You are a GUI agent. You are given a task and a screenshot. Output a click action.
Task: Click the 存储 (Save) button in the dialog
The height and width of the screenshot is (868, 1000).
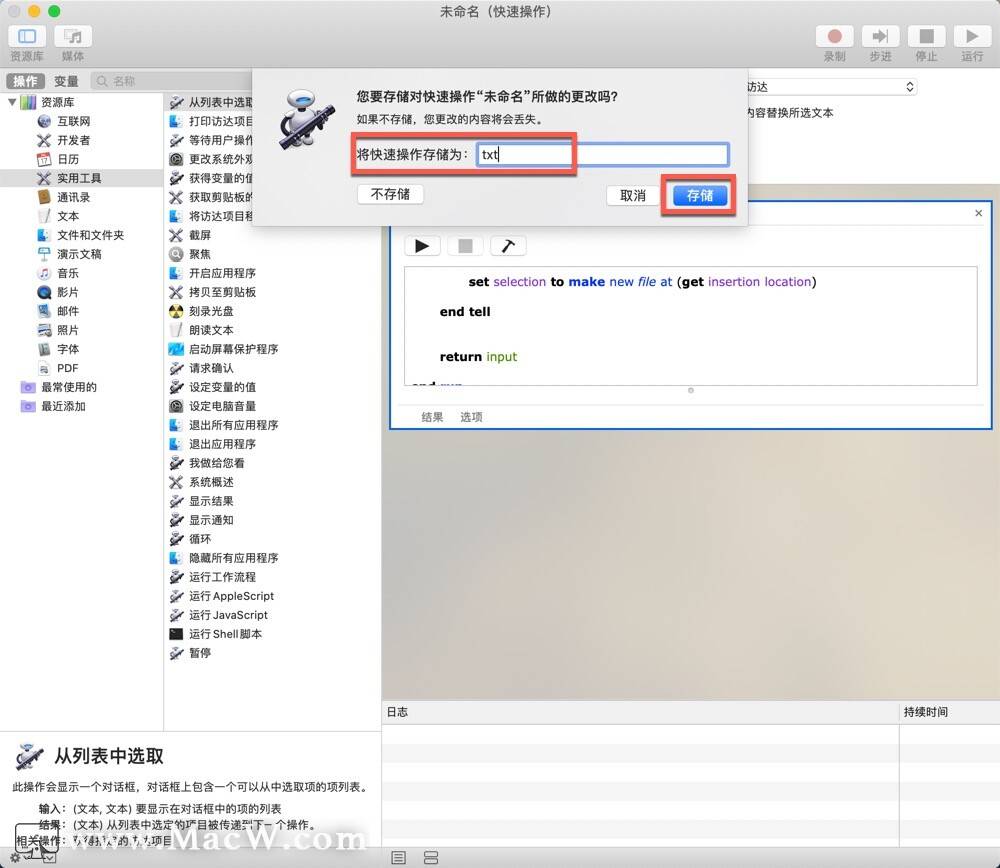[700, 194]
